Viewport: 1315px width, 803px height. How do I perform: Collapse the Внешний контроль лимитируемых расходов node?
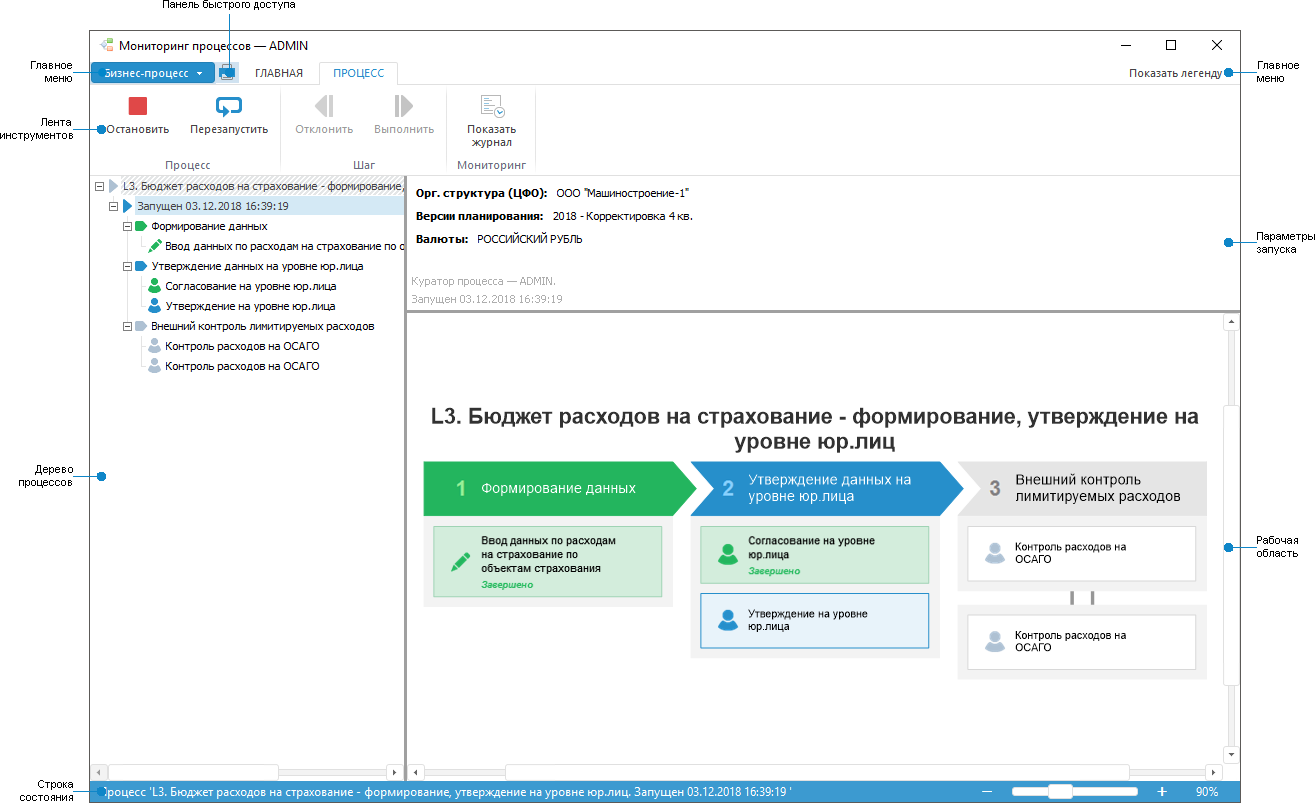tap(126, 325)
